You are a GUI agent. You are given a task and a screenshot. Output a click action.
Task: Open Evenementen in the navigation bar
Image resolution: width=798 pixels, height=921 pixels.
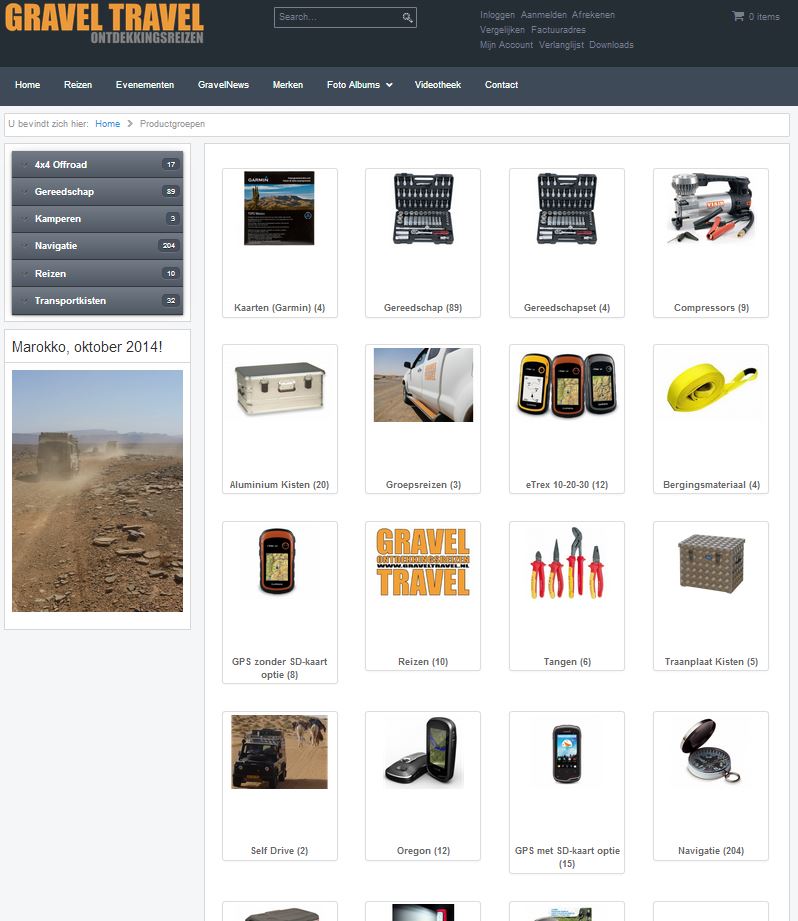click(x=145, y=85)
